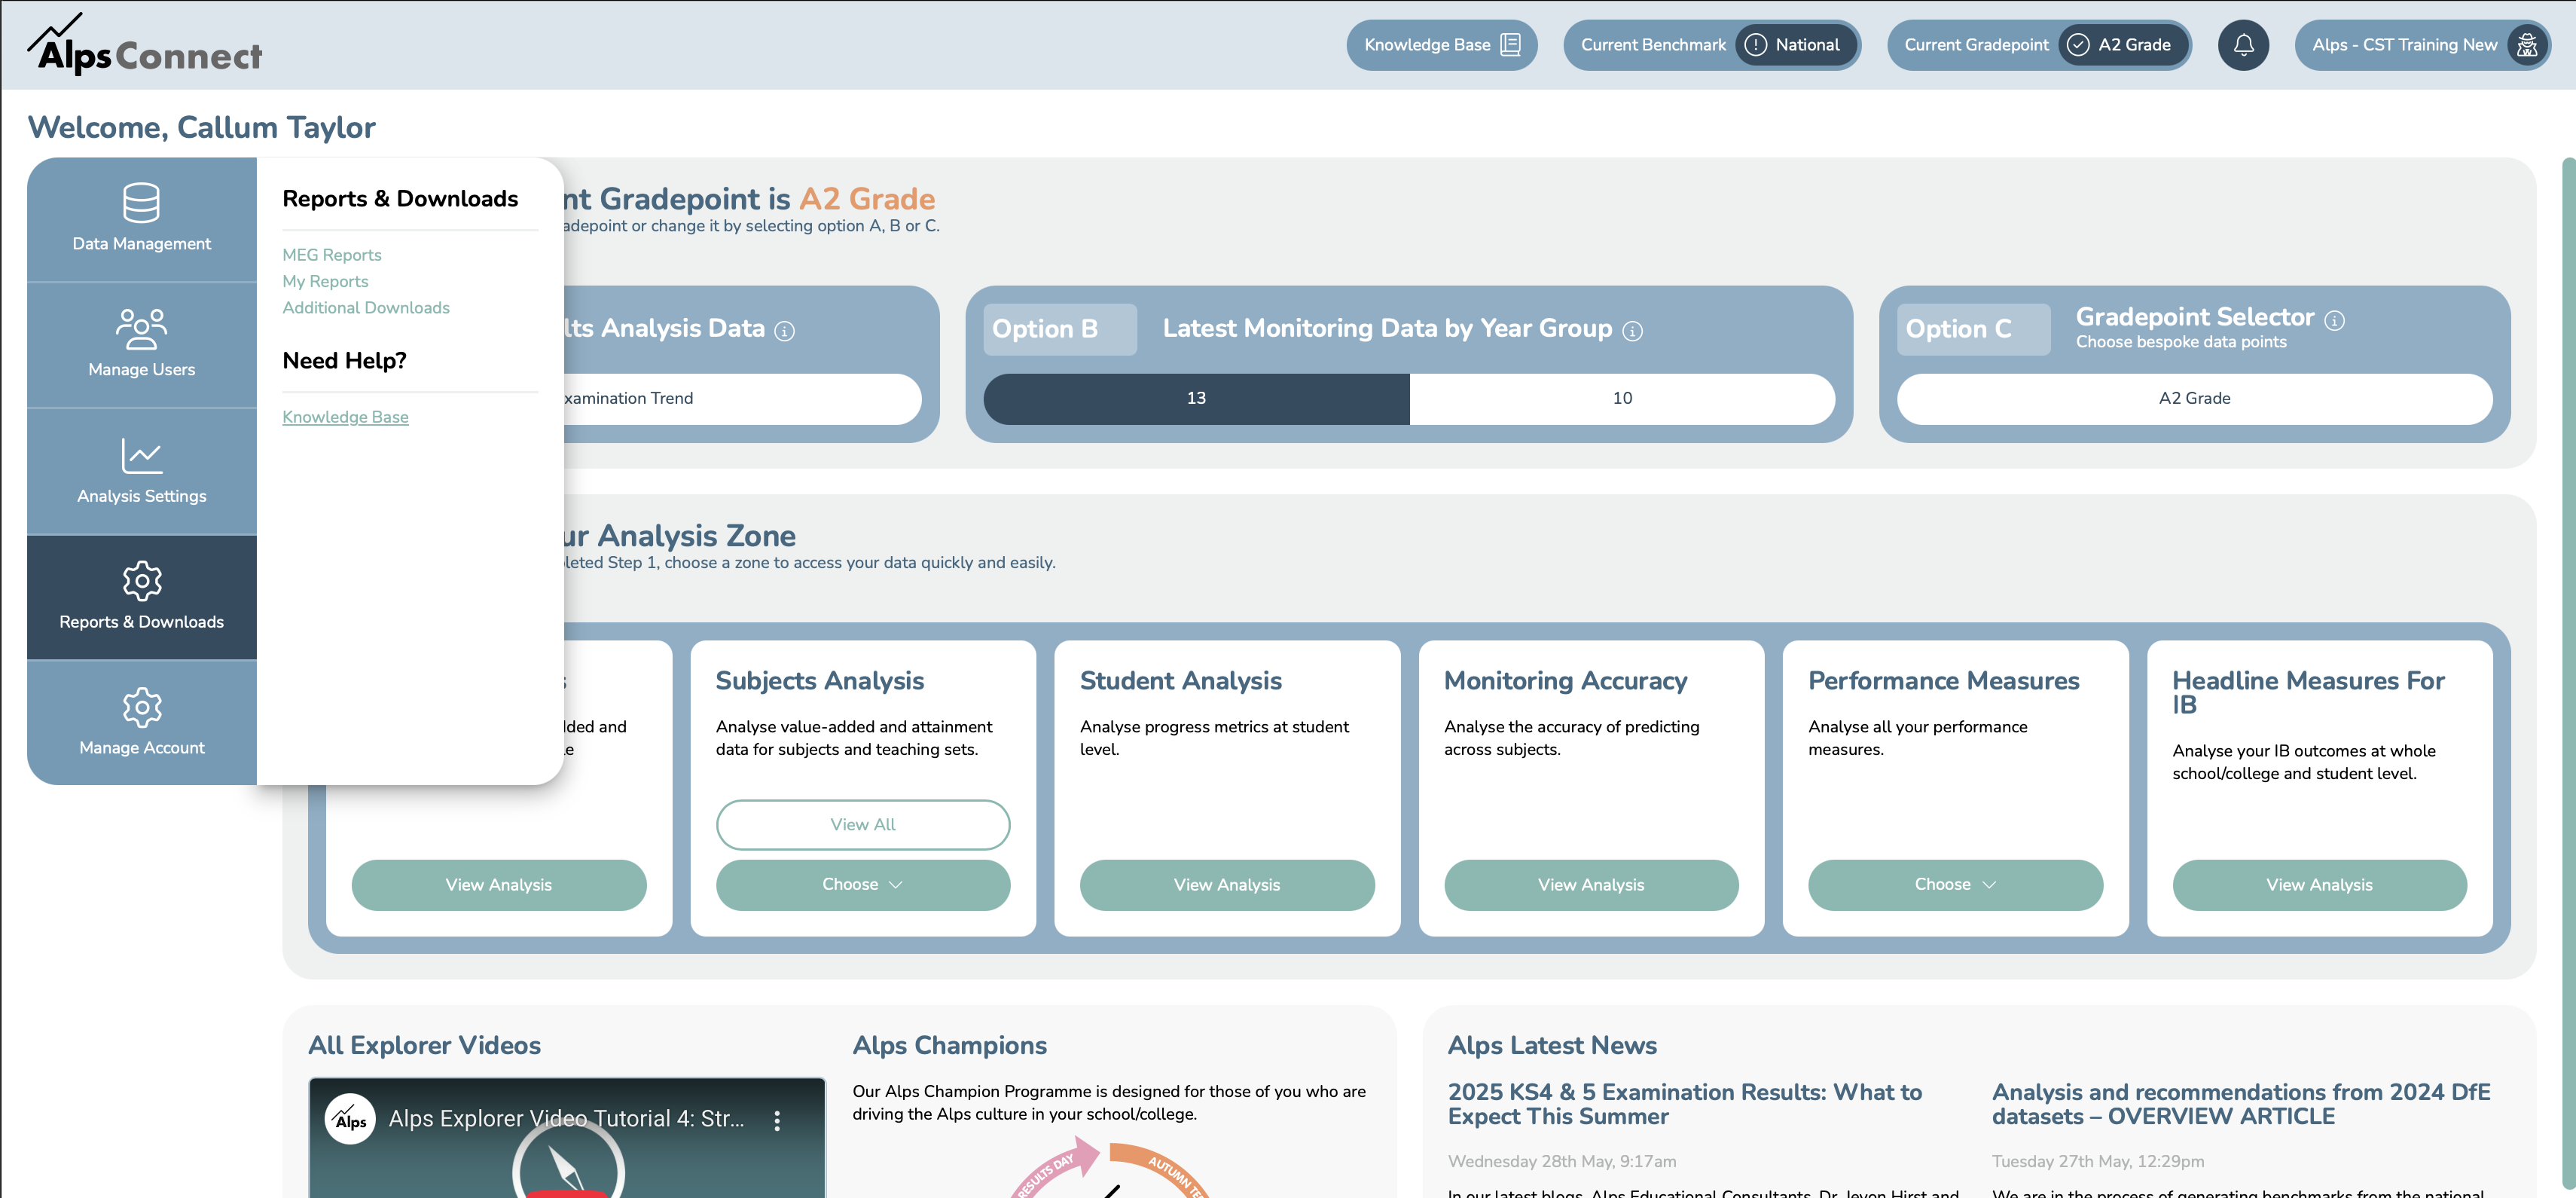This screenshot has width=2576, height=1198.
Task: Open the A2 Grade gradepoint selector
Action: (x=2194, y=398)
